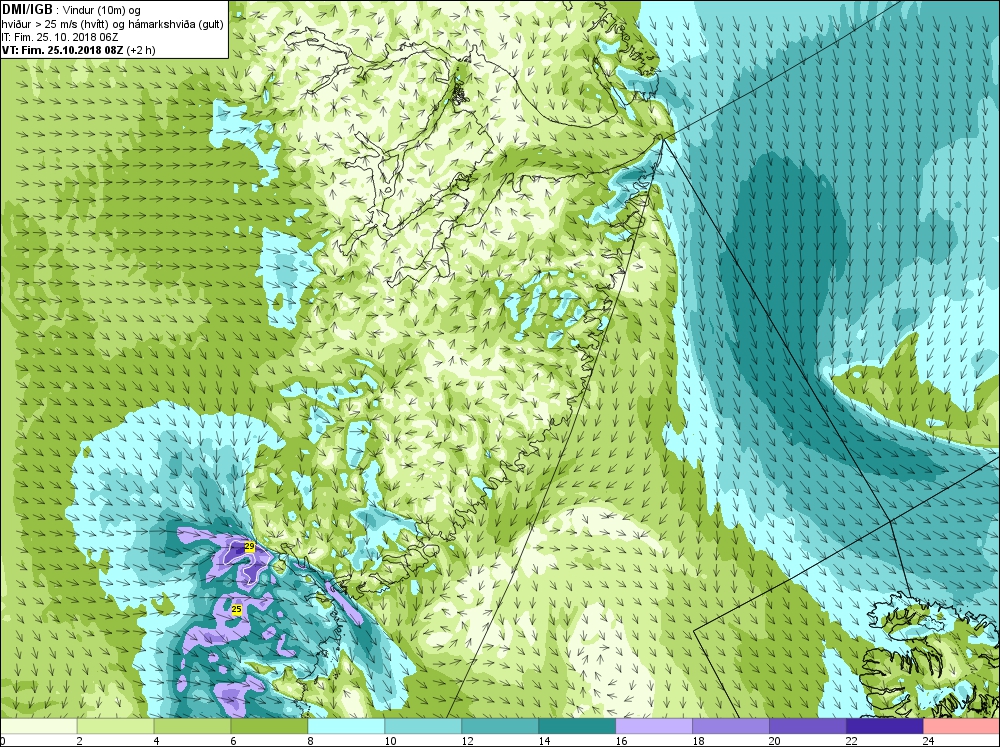1000x747 pixels.
Task: Click the yellow 29 gust label on map
Action: click(x=249, y=546)
